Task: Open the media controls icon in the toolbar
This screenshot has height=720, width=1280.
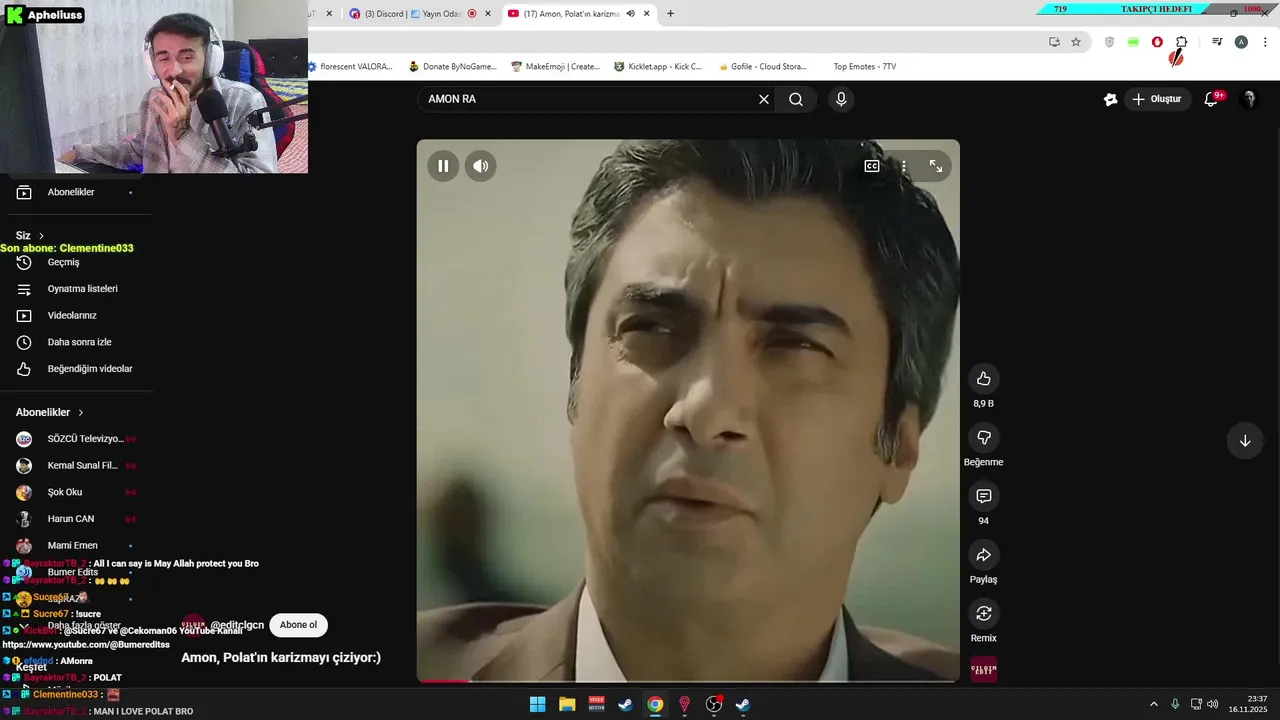Action: pyautogui.click(x=1217, y=42)
